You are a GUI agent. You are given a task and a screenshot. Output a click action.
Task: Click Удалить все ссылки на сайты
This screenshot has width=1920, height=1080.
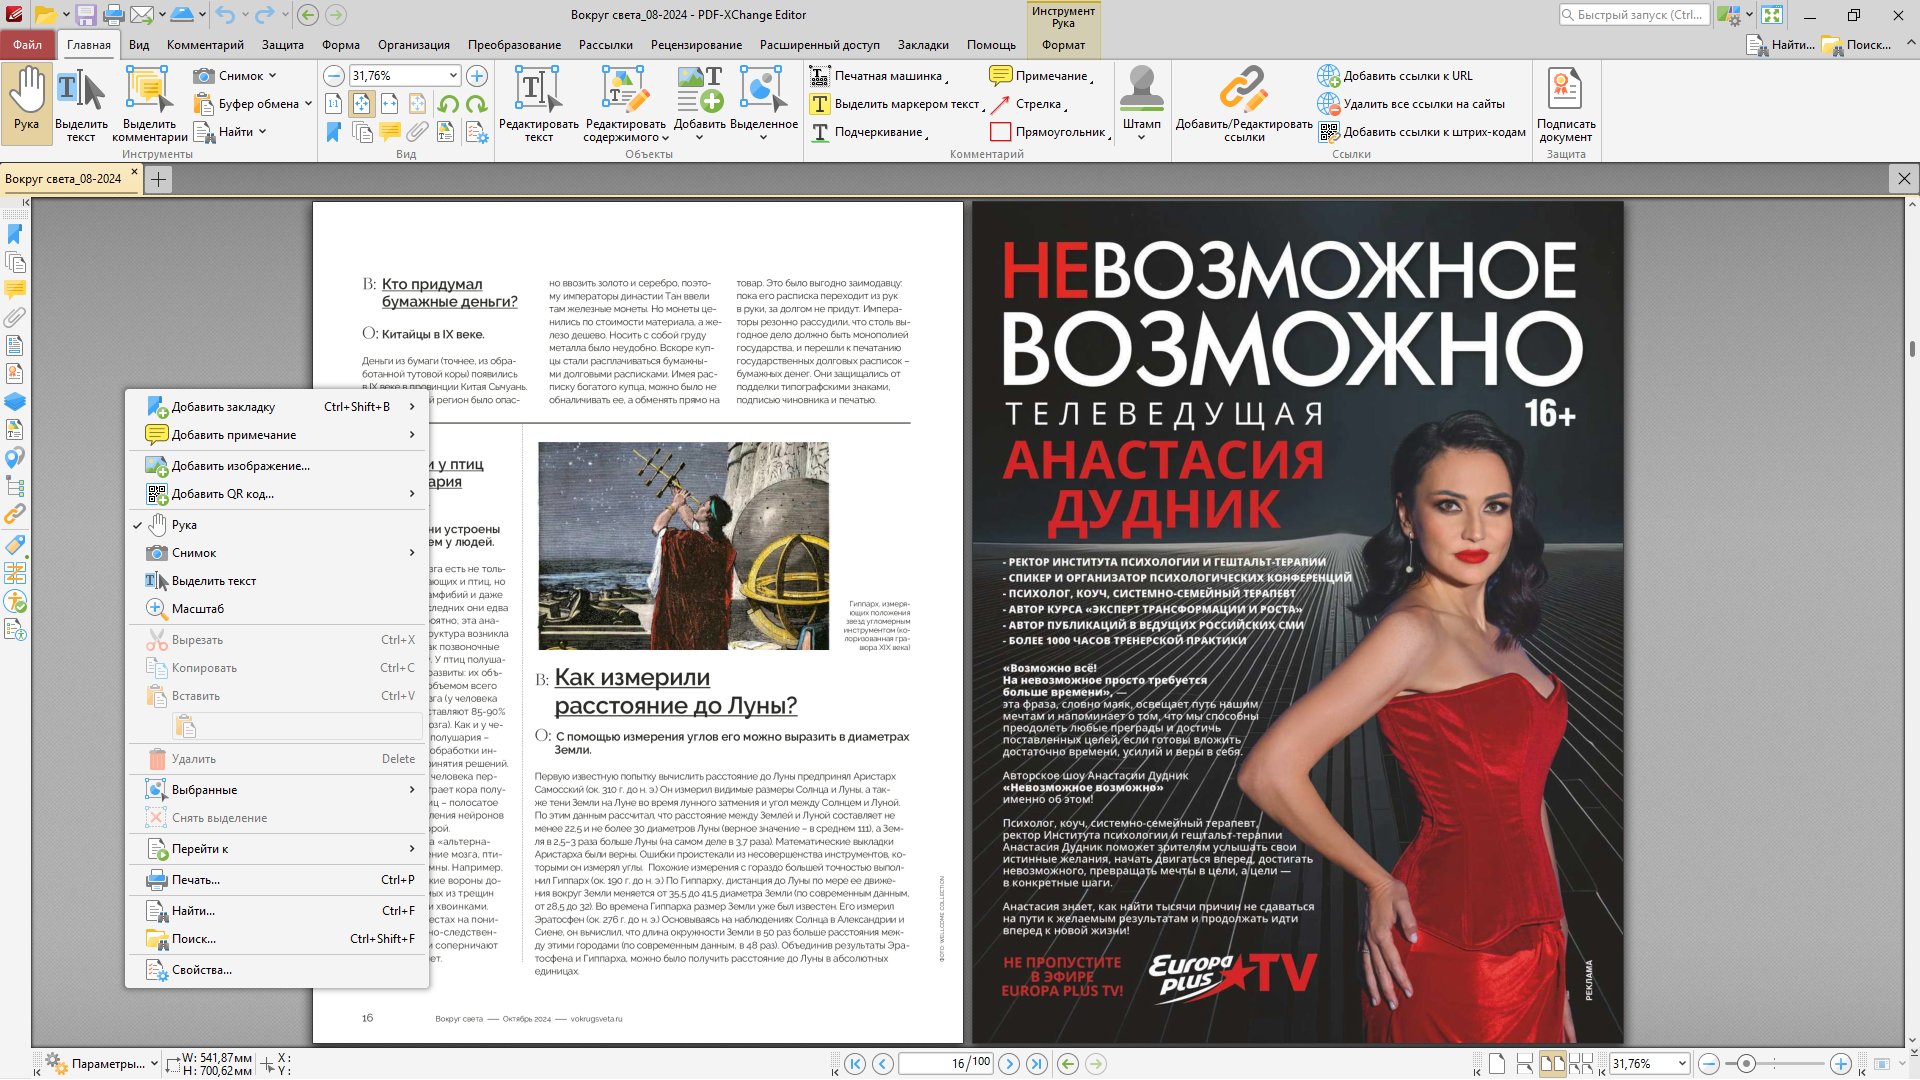pyautogui.click(x=1410, y=104)
